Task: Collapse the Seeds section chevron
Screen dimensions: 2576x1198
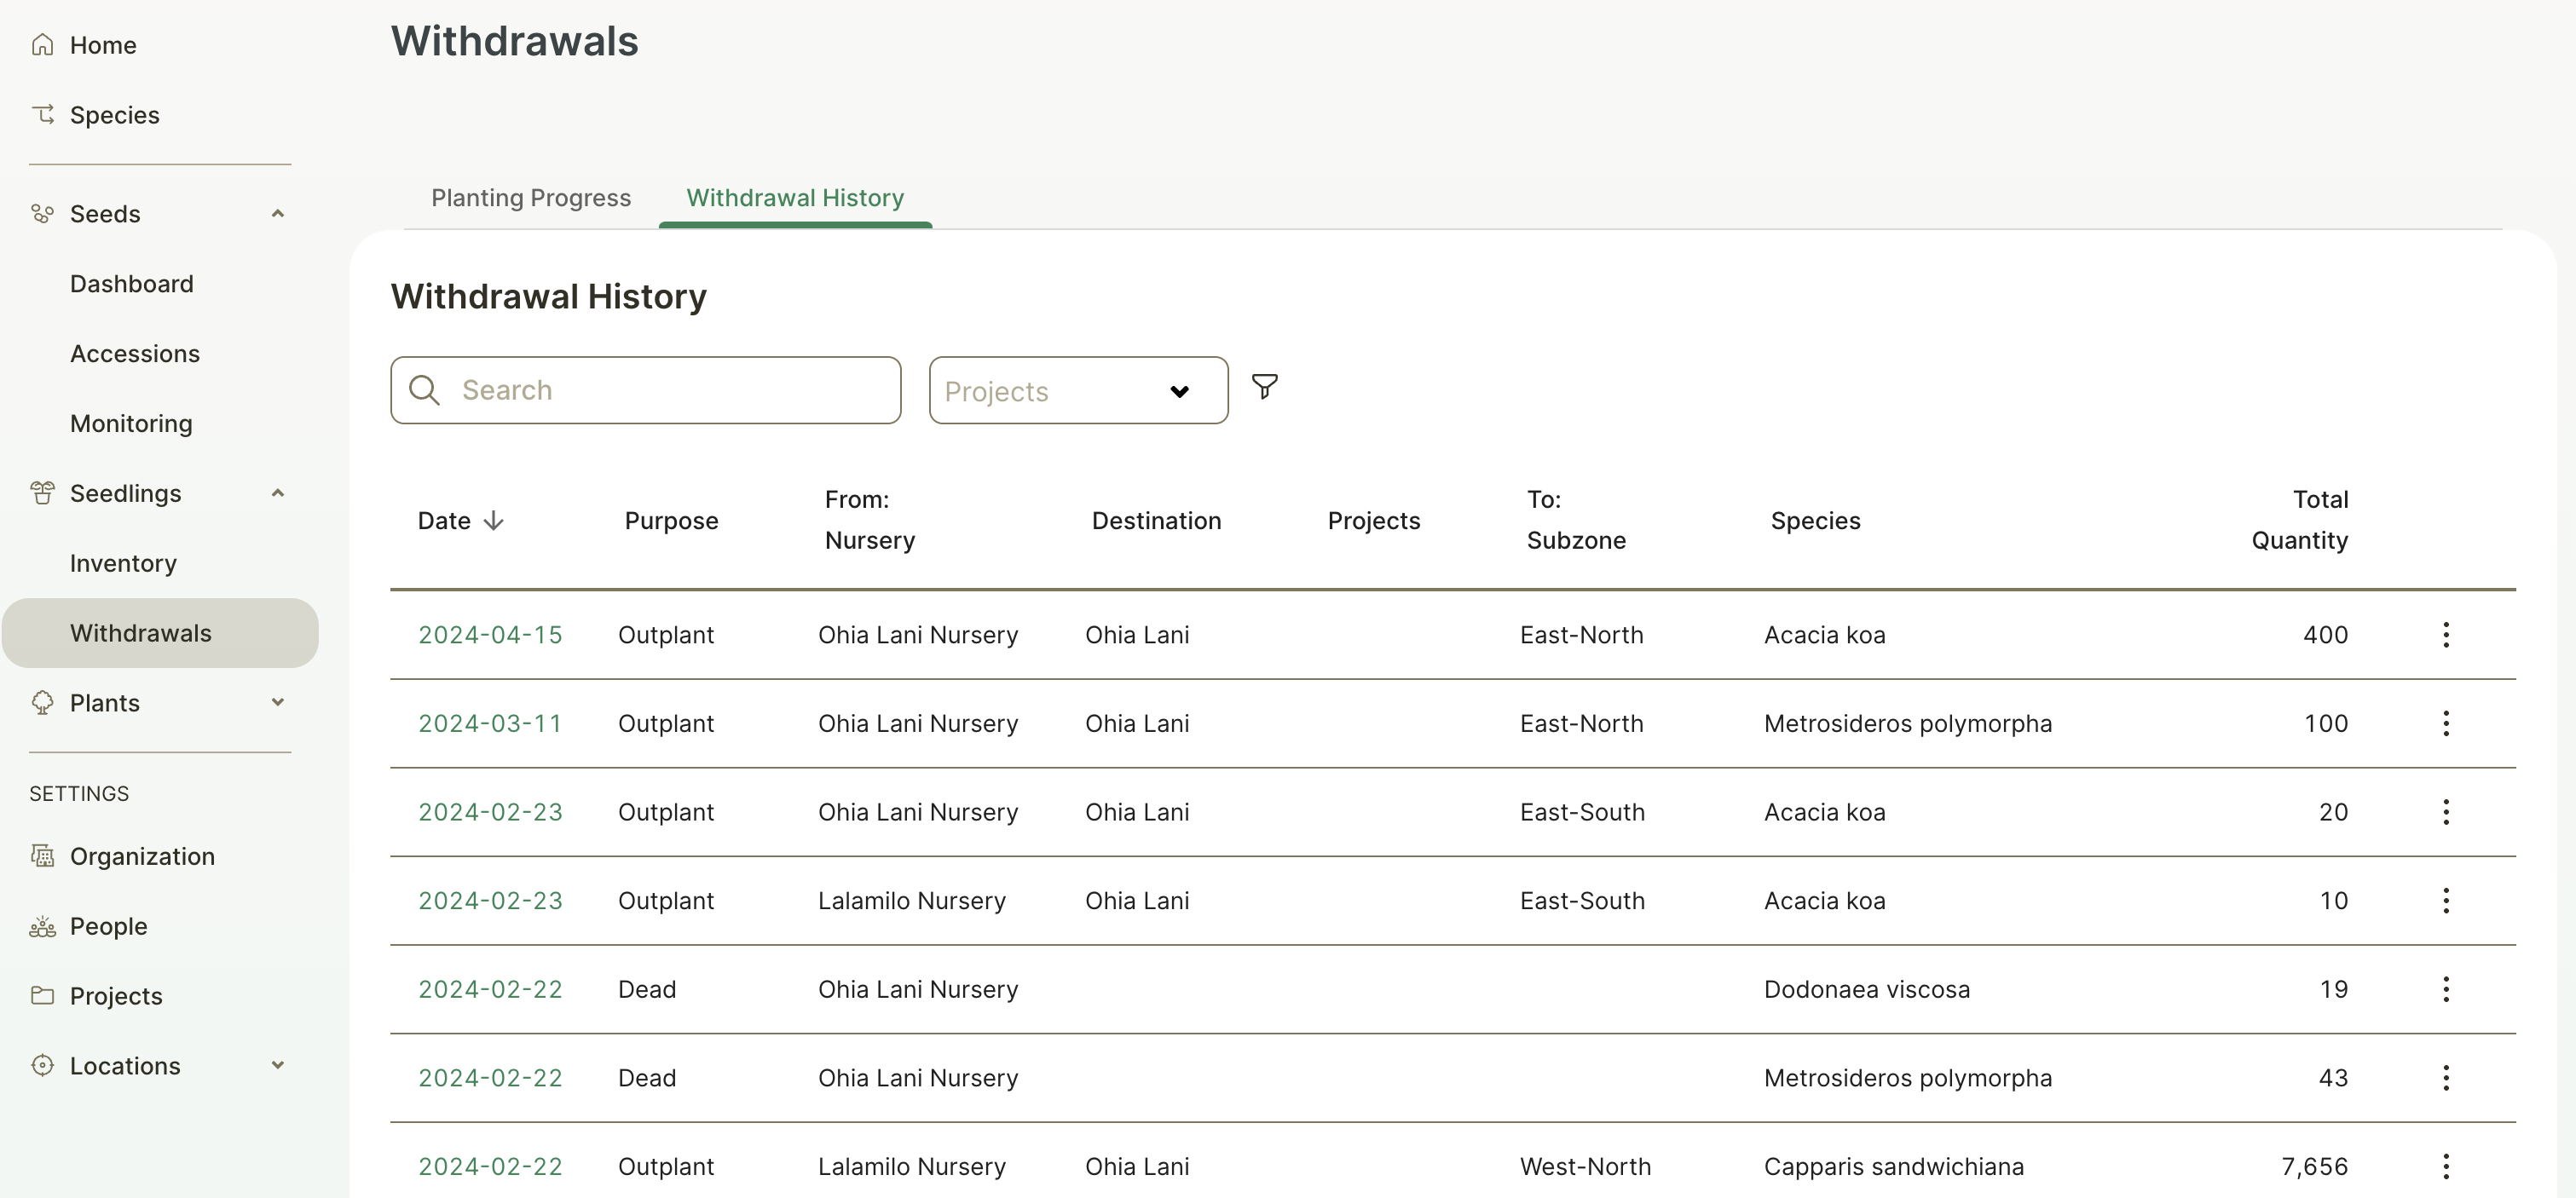Action: click(277, 213)
